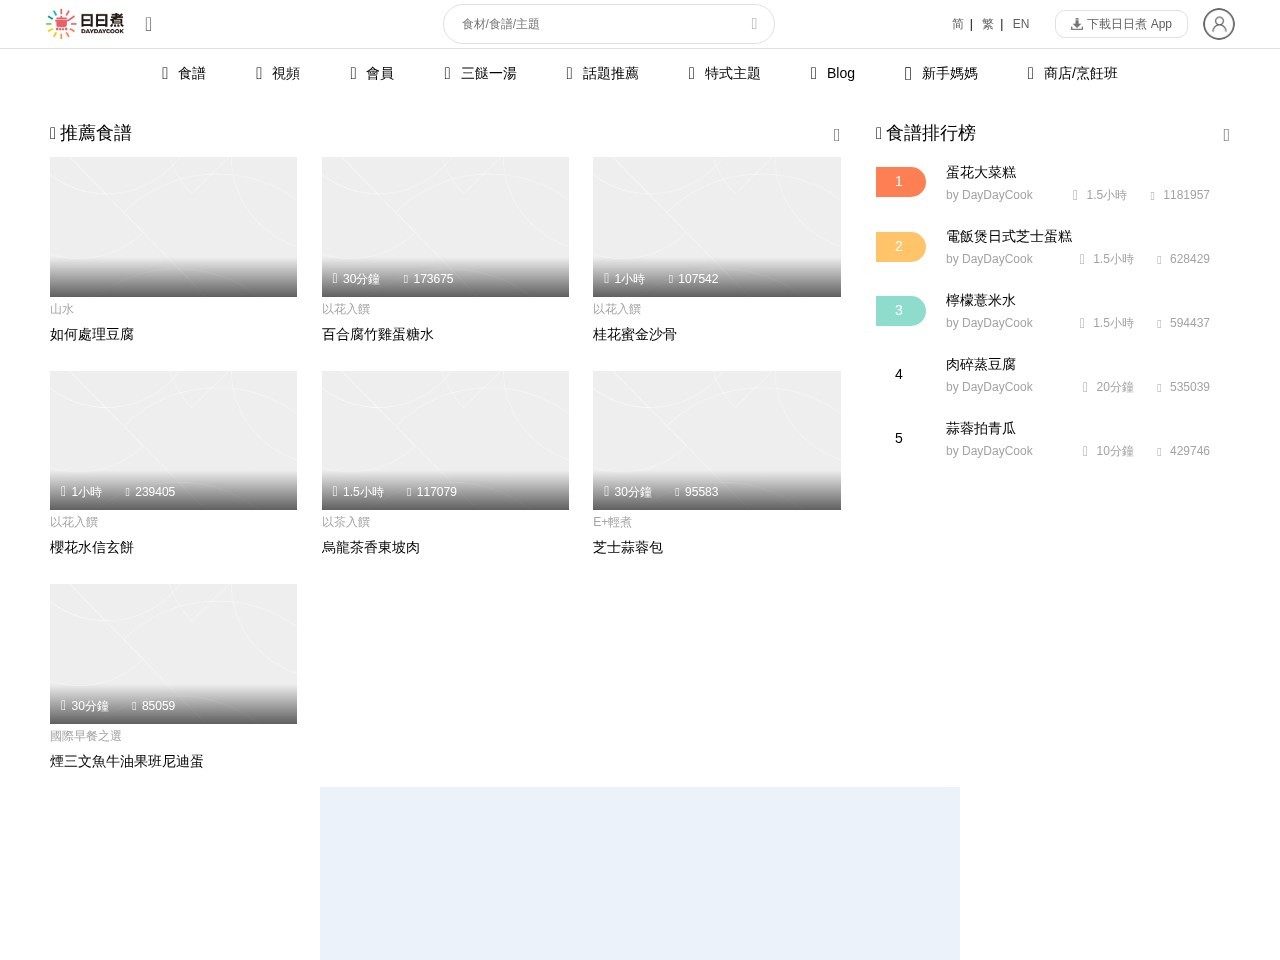Open the user account profile icon
This screenshot has height=960, width=1280.
point(1218,24)
